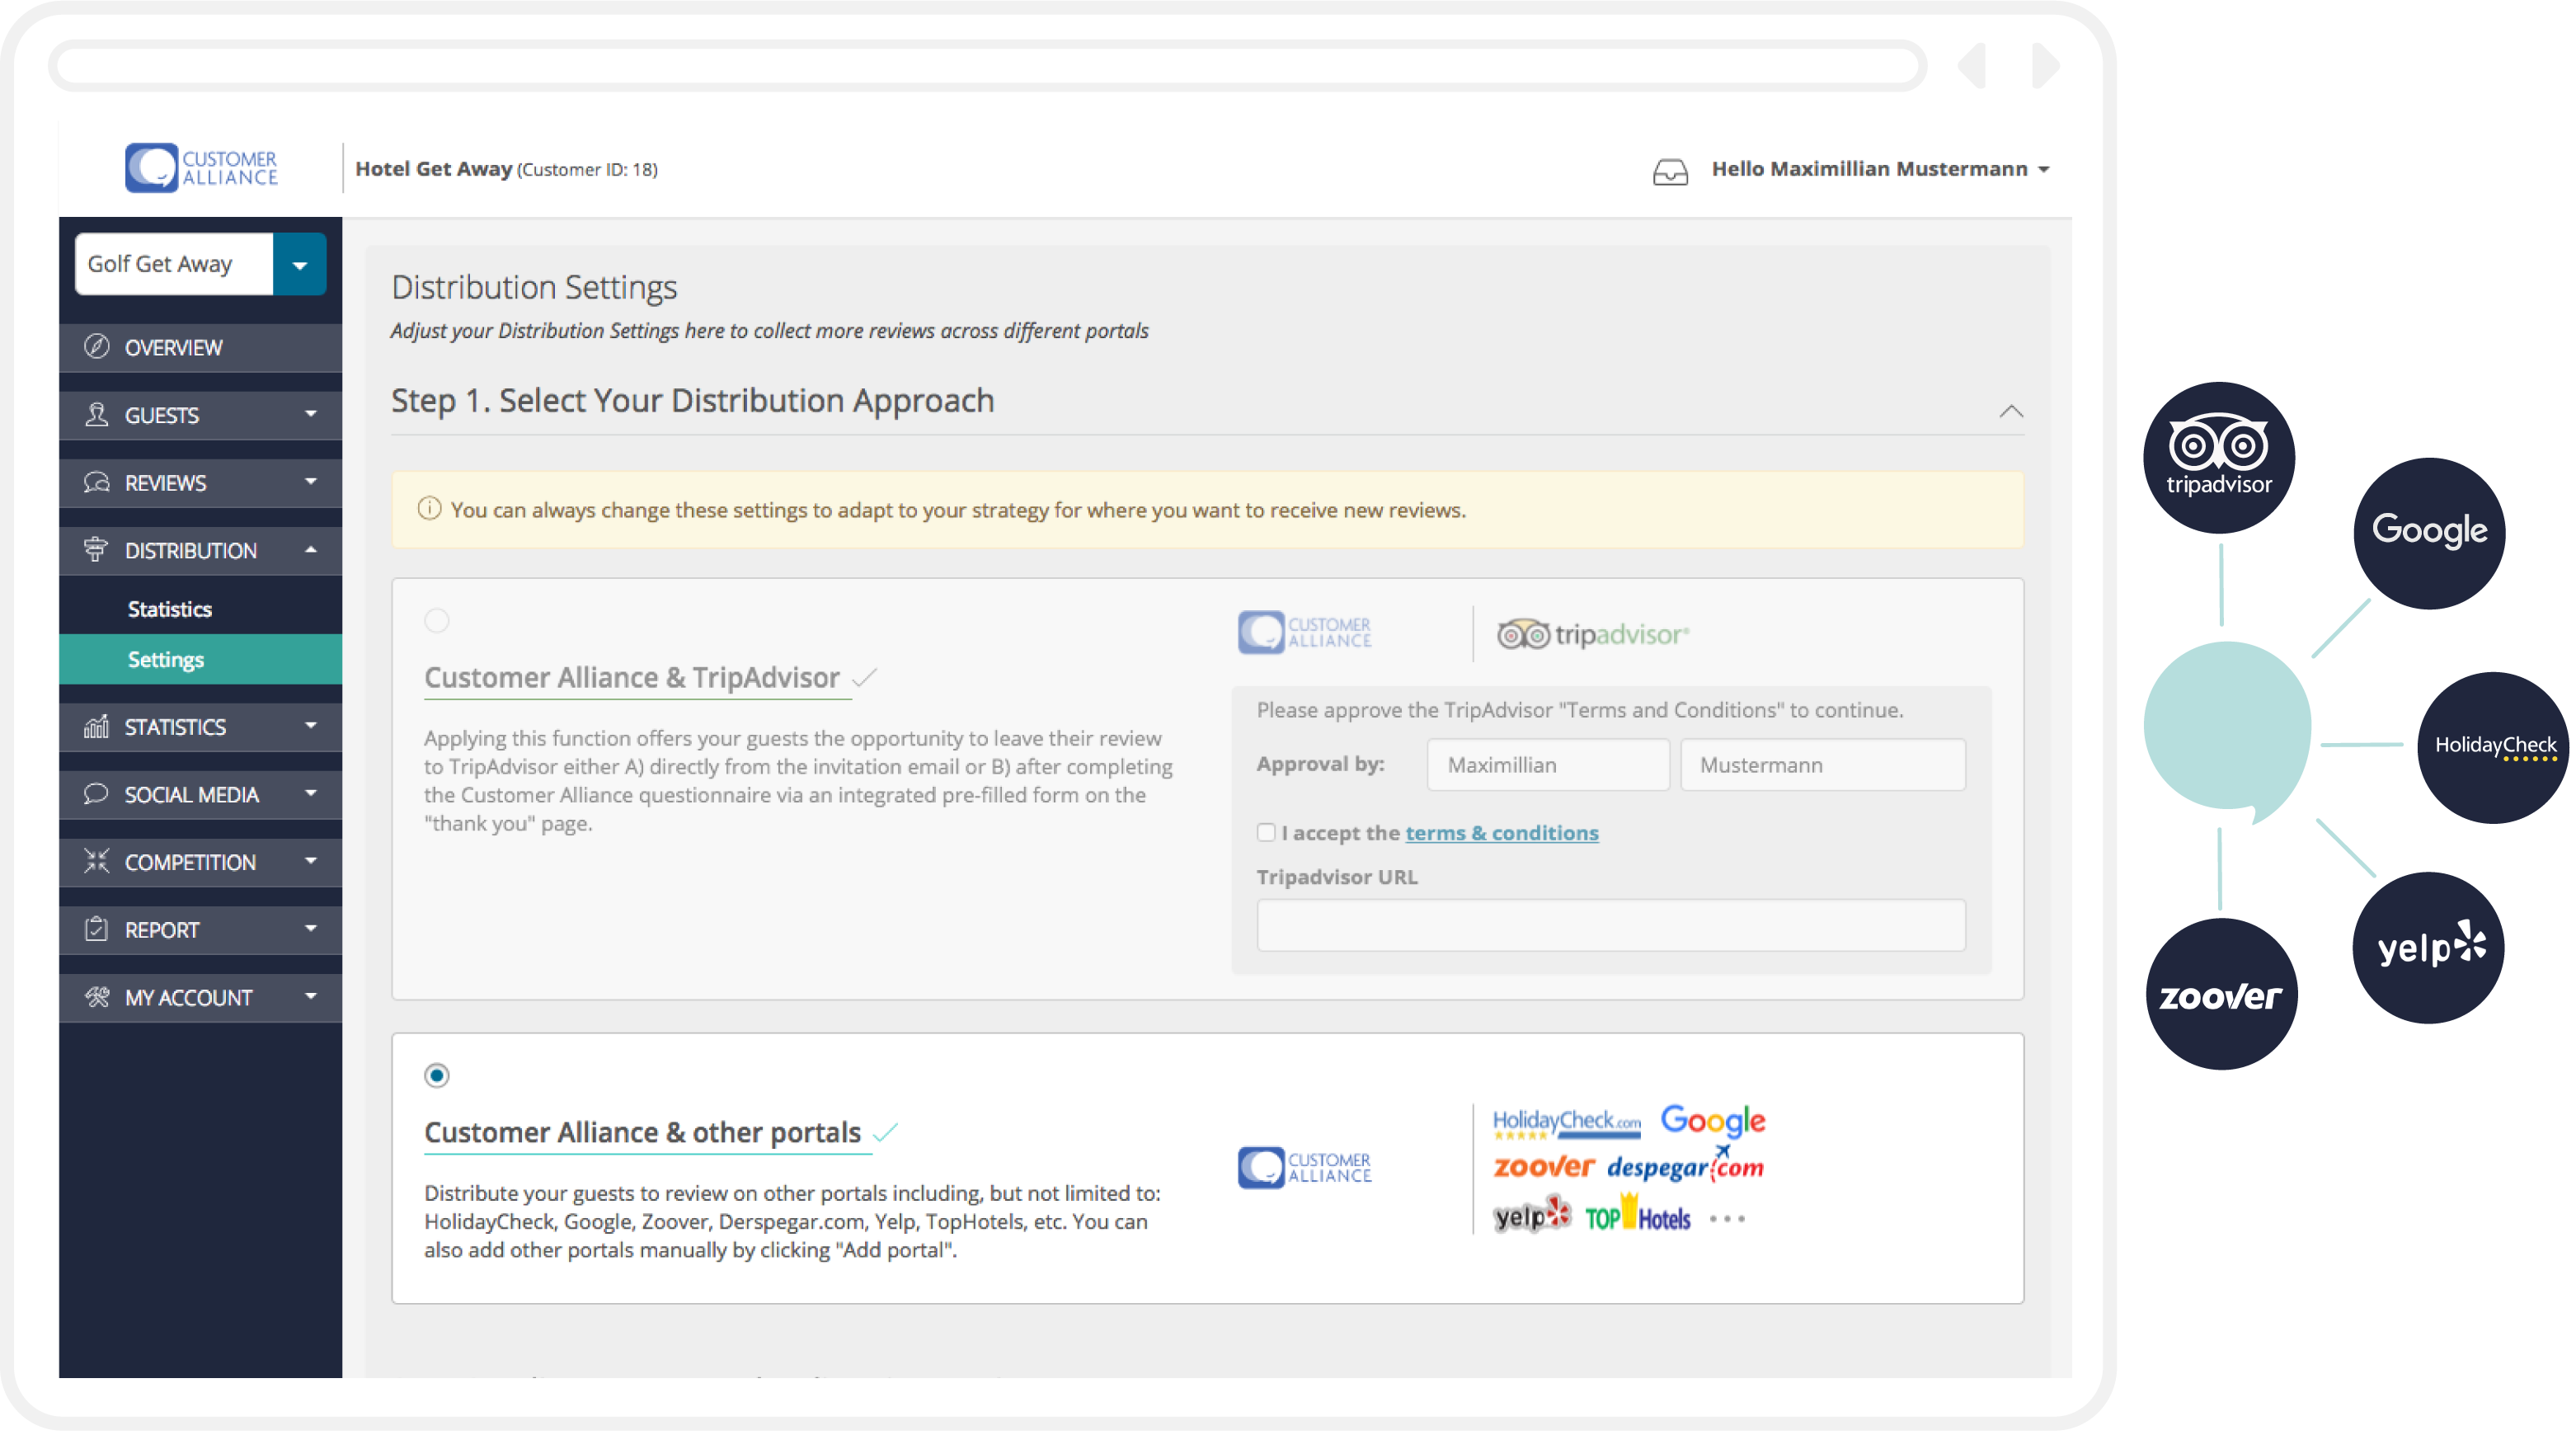Click the dark zoover circle on right
2576x1435 pixels.
[2221, 995]
